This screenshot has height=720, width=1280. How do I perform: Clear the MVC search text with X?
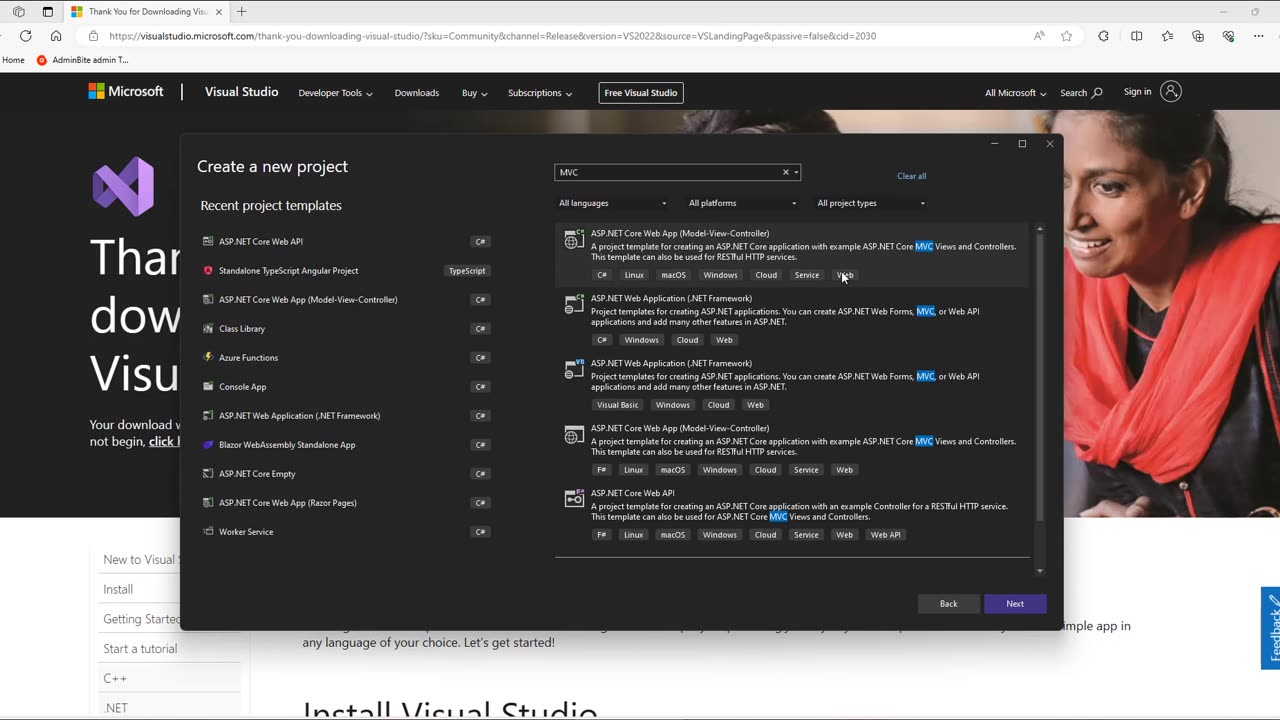[x=786, y=172]
